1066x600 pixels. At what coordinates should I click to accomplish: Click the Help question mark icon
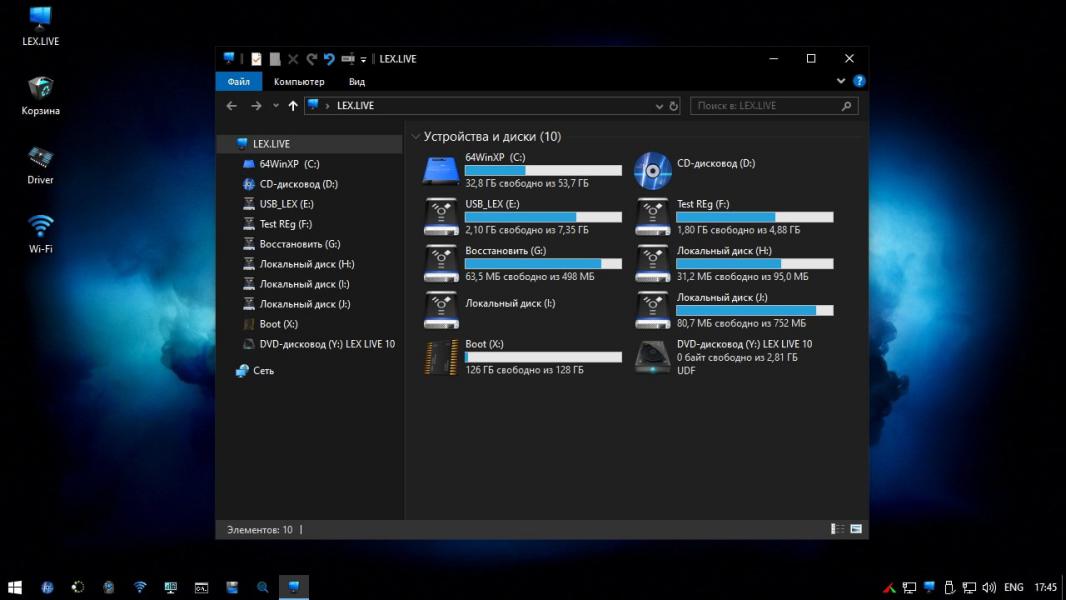(859, 81)
